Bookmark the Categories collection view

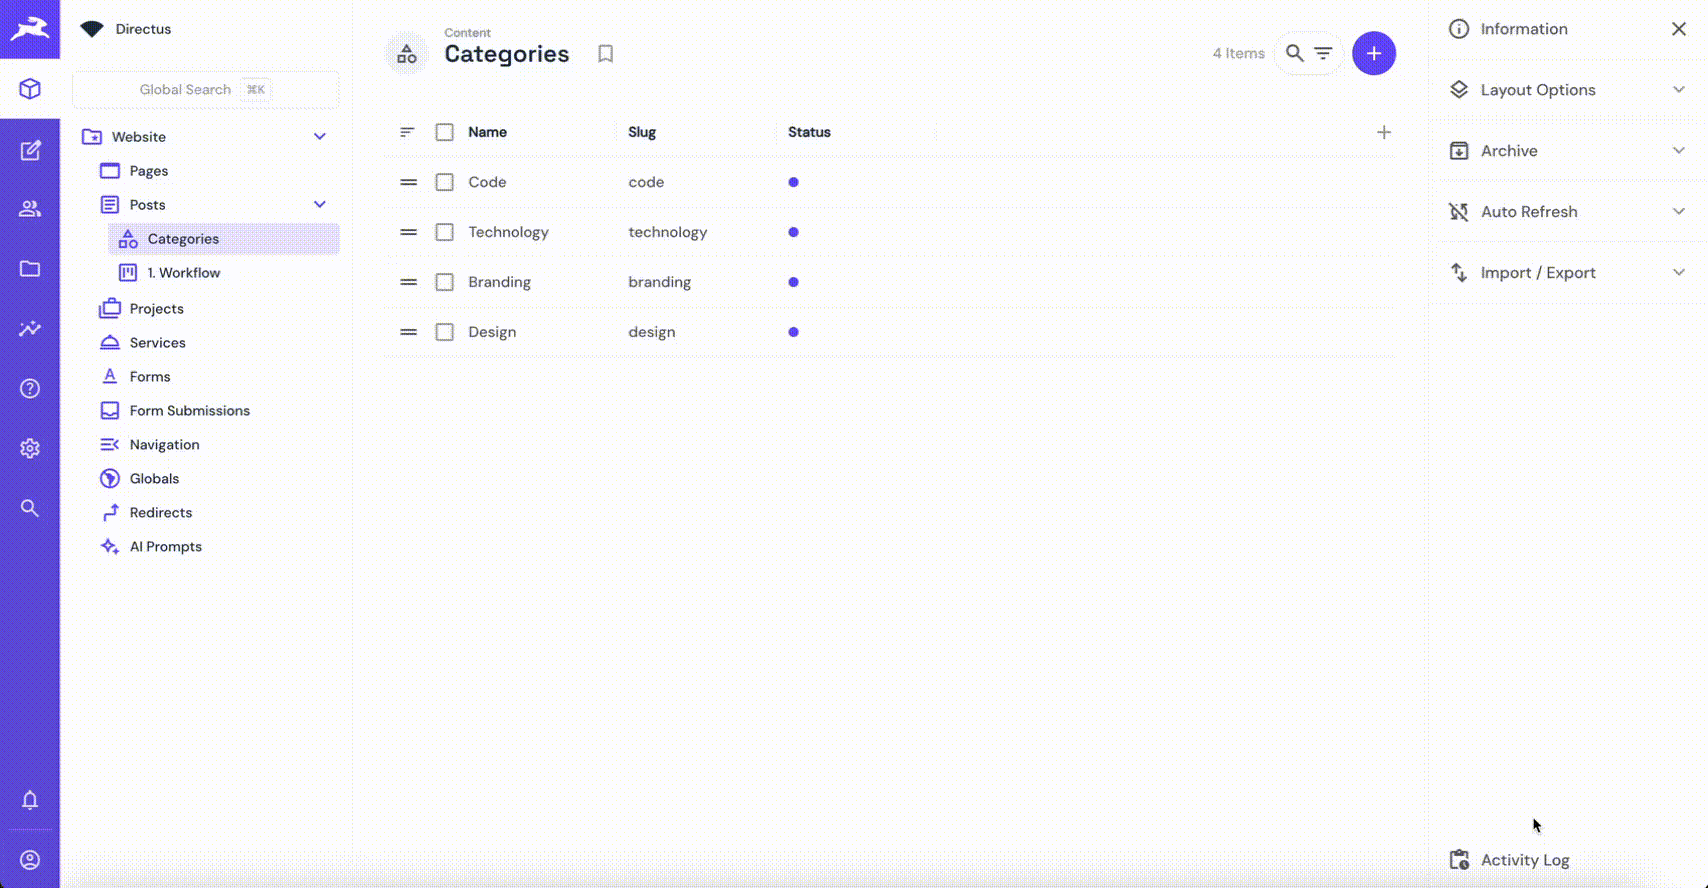click(x=605, y=54)
